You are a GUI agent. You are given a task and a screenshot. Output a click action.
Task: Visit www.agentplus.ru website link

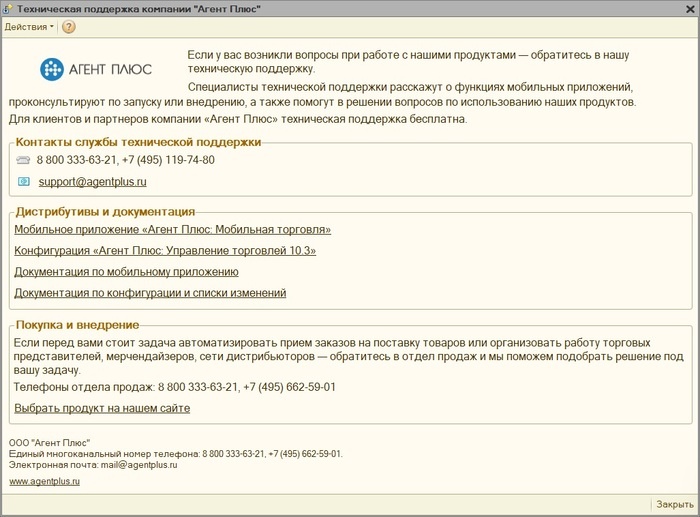coord(45,481)
